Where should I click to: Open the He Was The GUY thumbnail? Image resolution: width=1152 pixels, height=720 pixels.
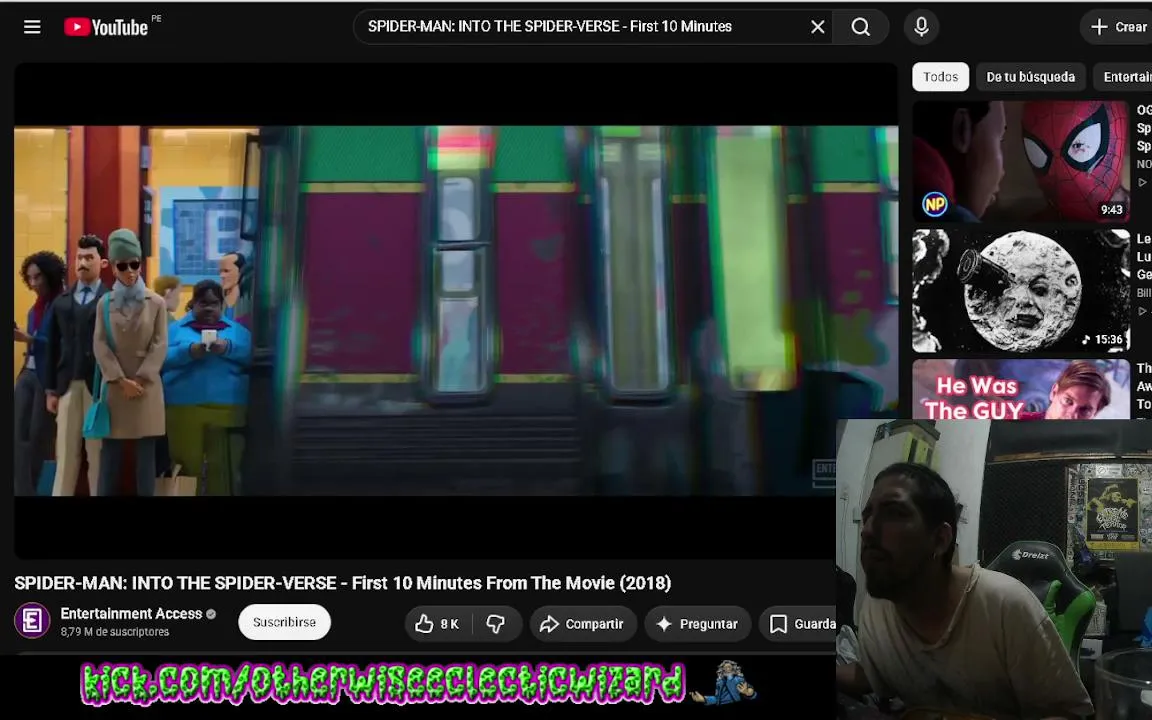click(x=1020, y=389)
